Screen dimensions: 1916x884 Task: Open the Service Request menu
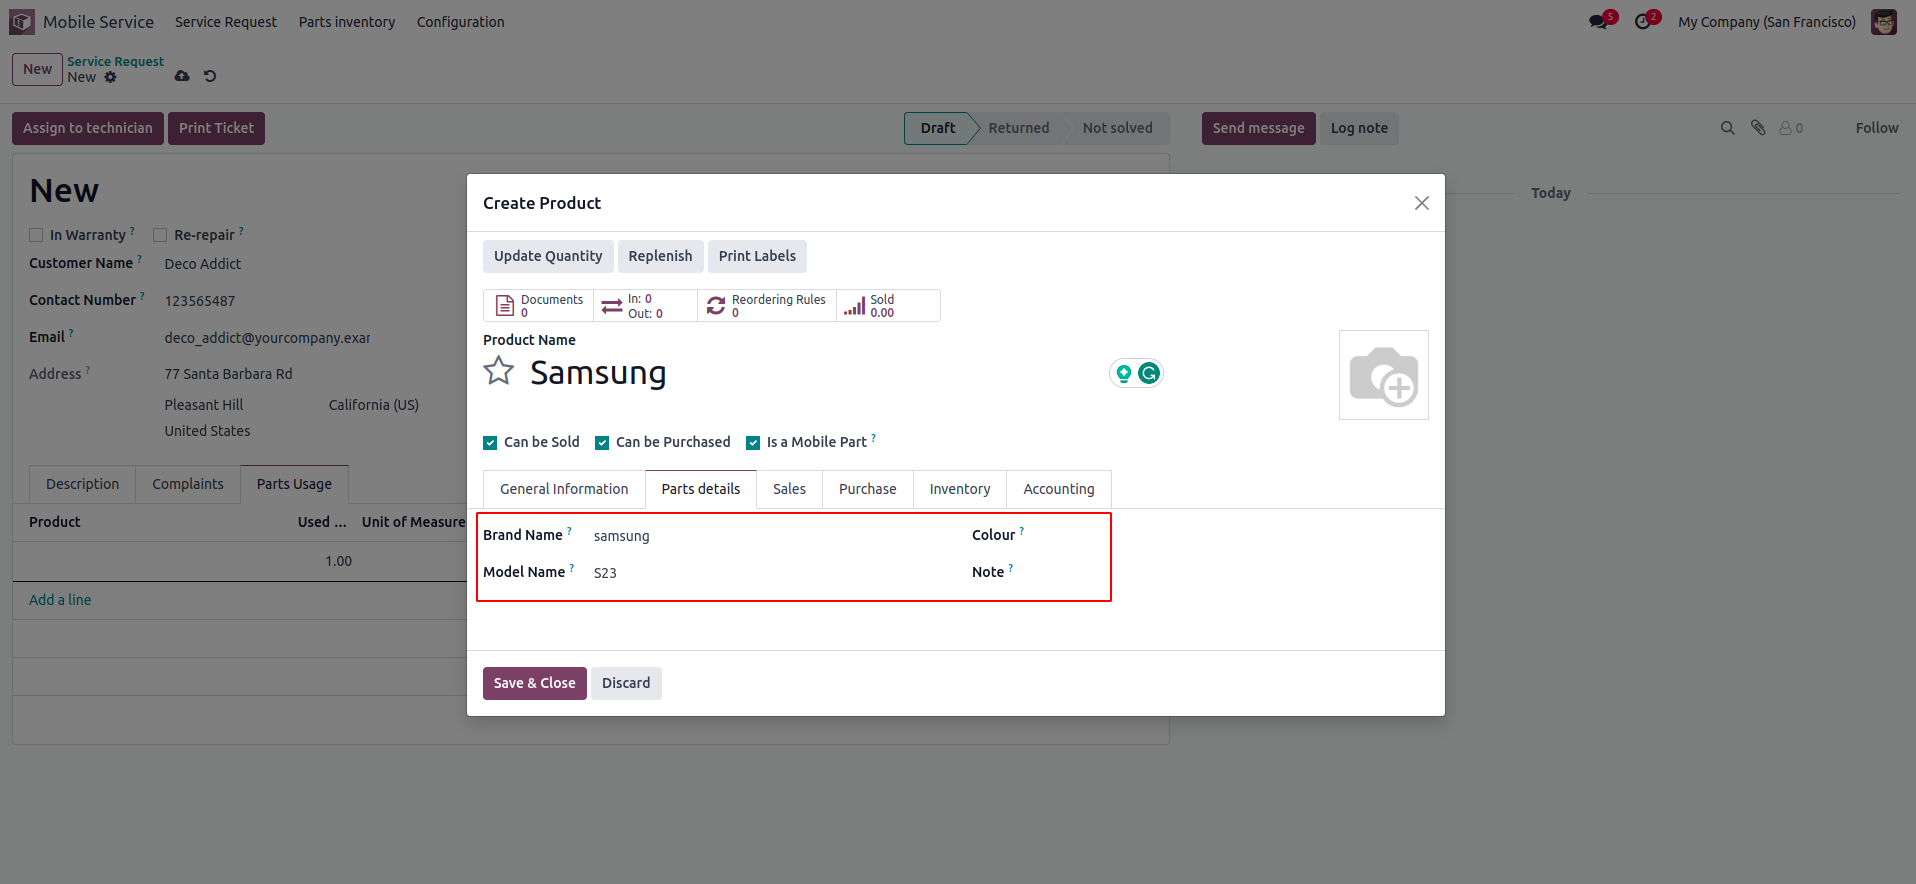(x=226, y=22)
